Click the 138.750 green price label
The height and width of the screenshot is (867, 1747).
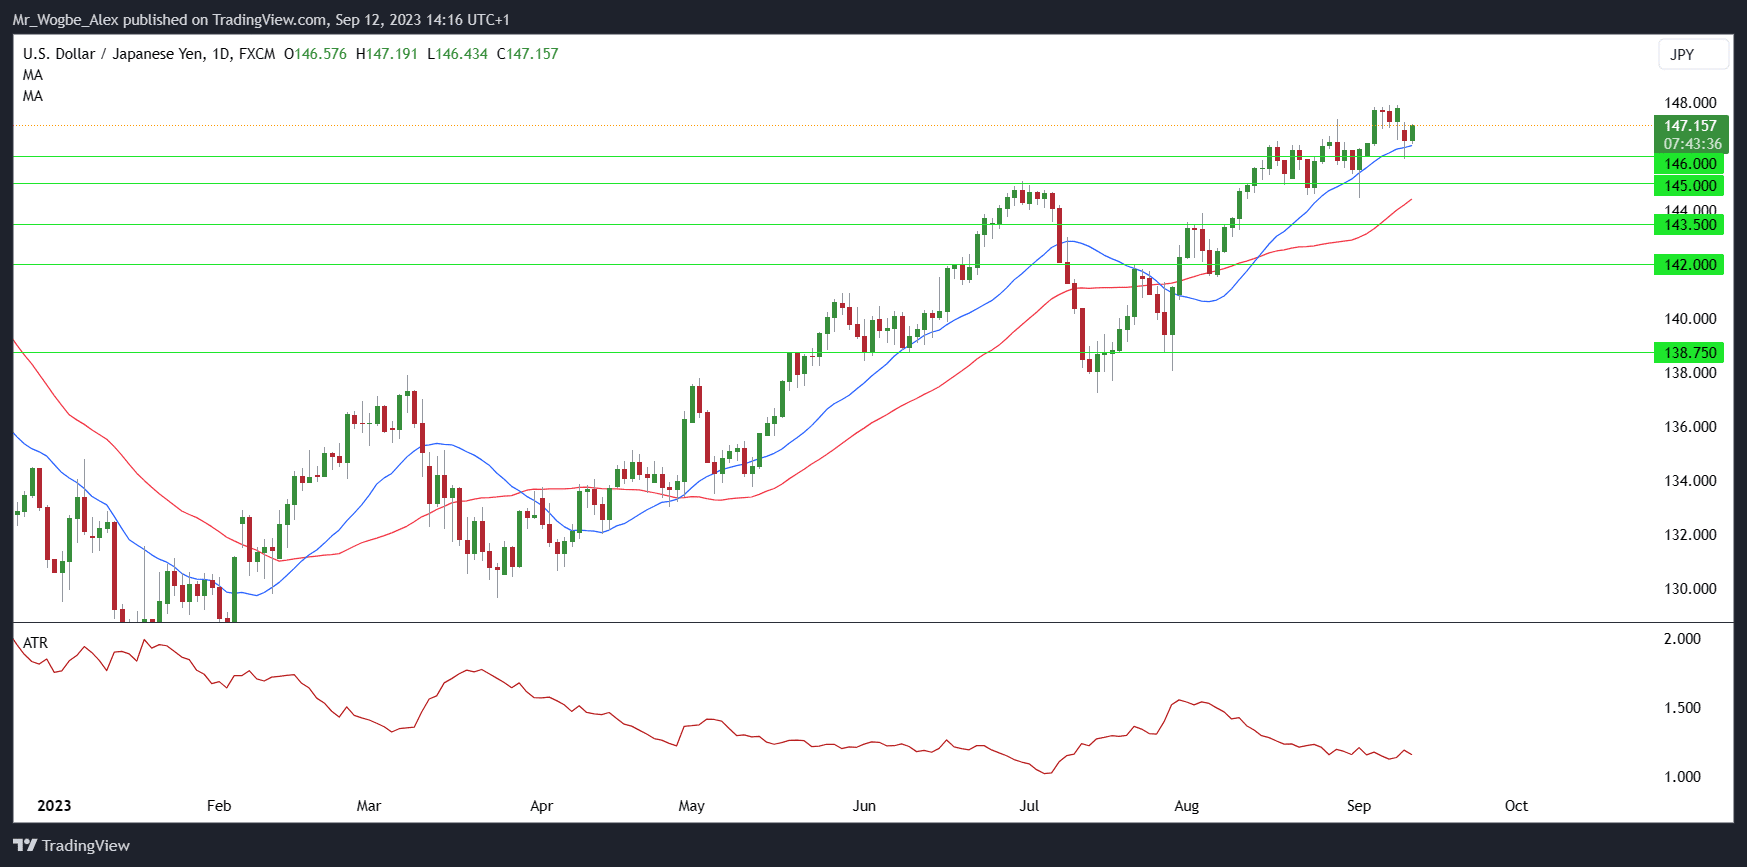(x=1690, y=353)
